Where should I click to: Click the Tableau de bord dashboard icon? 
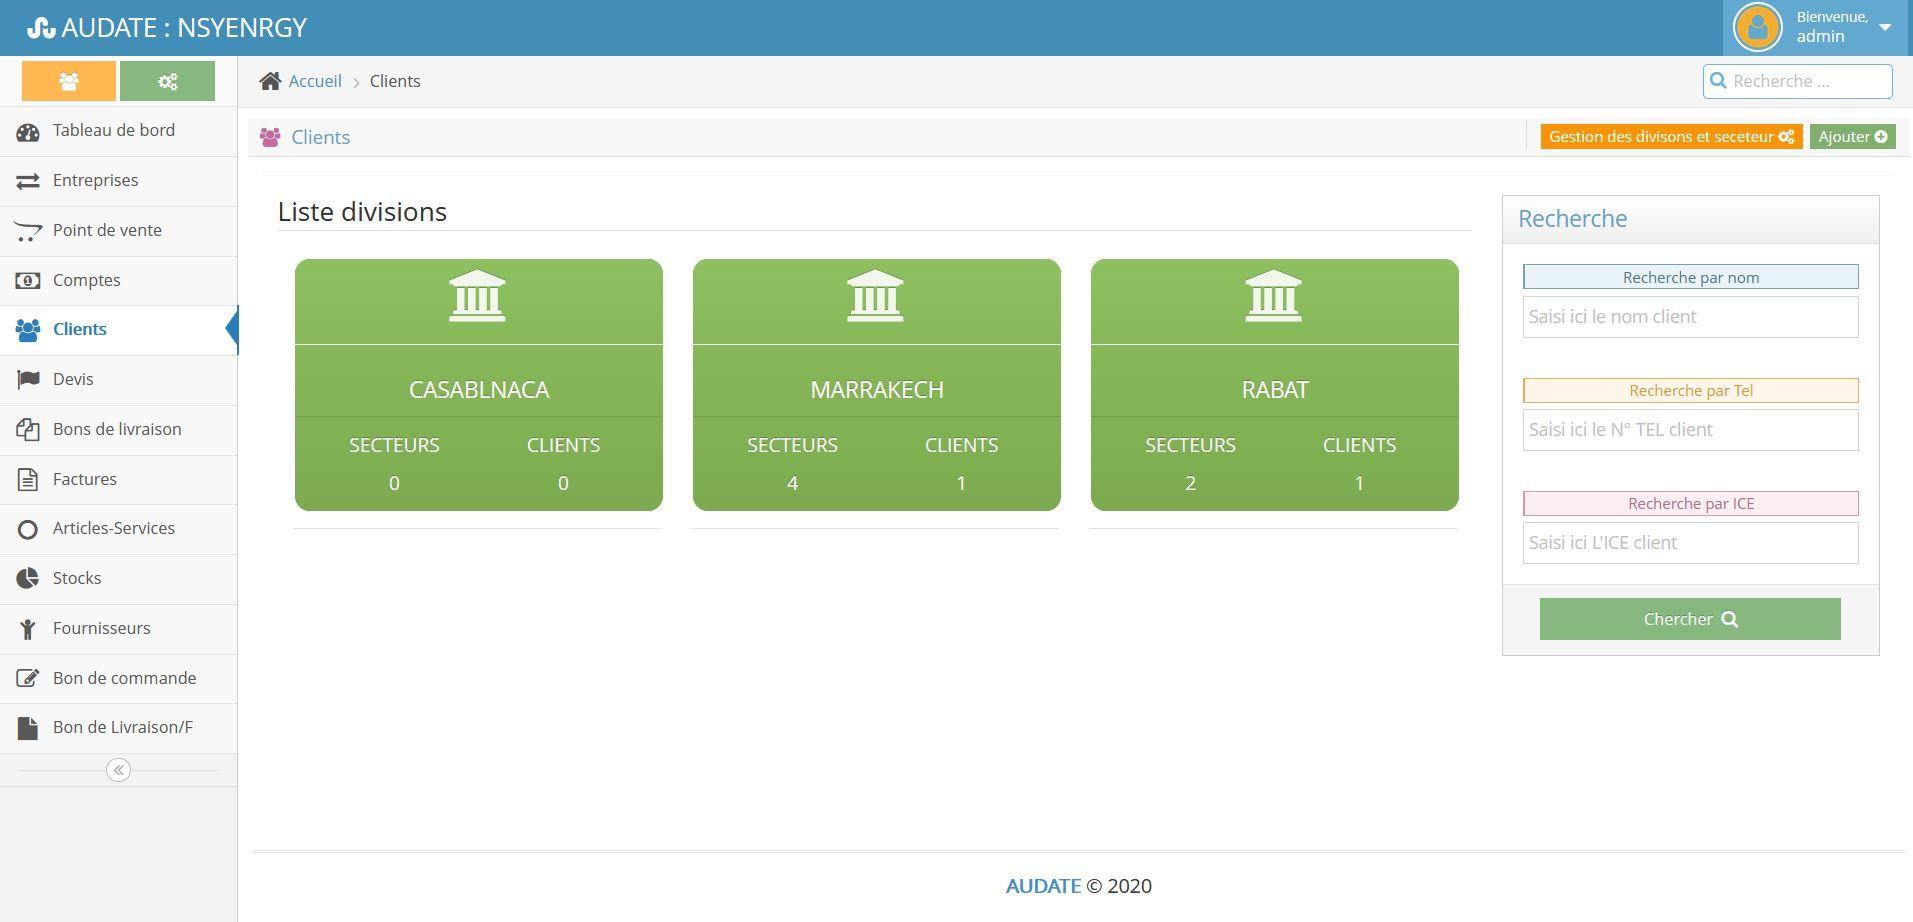28,131
